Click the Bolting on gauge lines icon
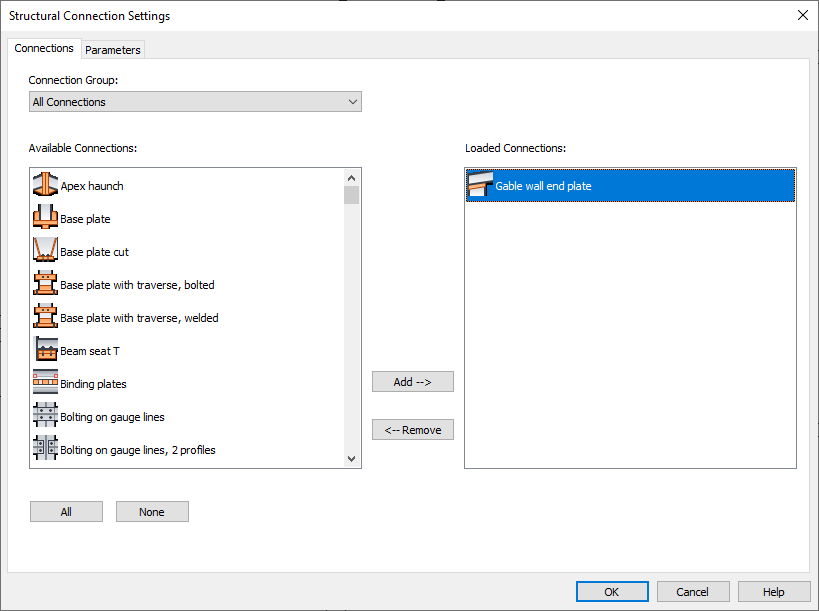This screenshot has height=611, width=819. [44, 415]
